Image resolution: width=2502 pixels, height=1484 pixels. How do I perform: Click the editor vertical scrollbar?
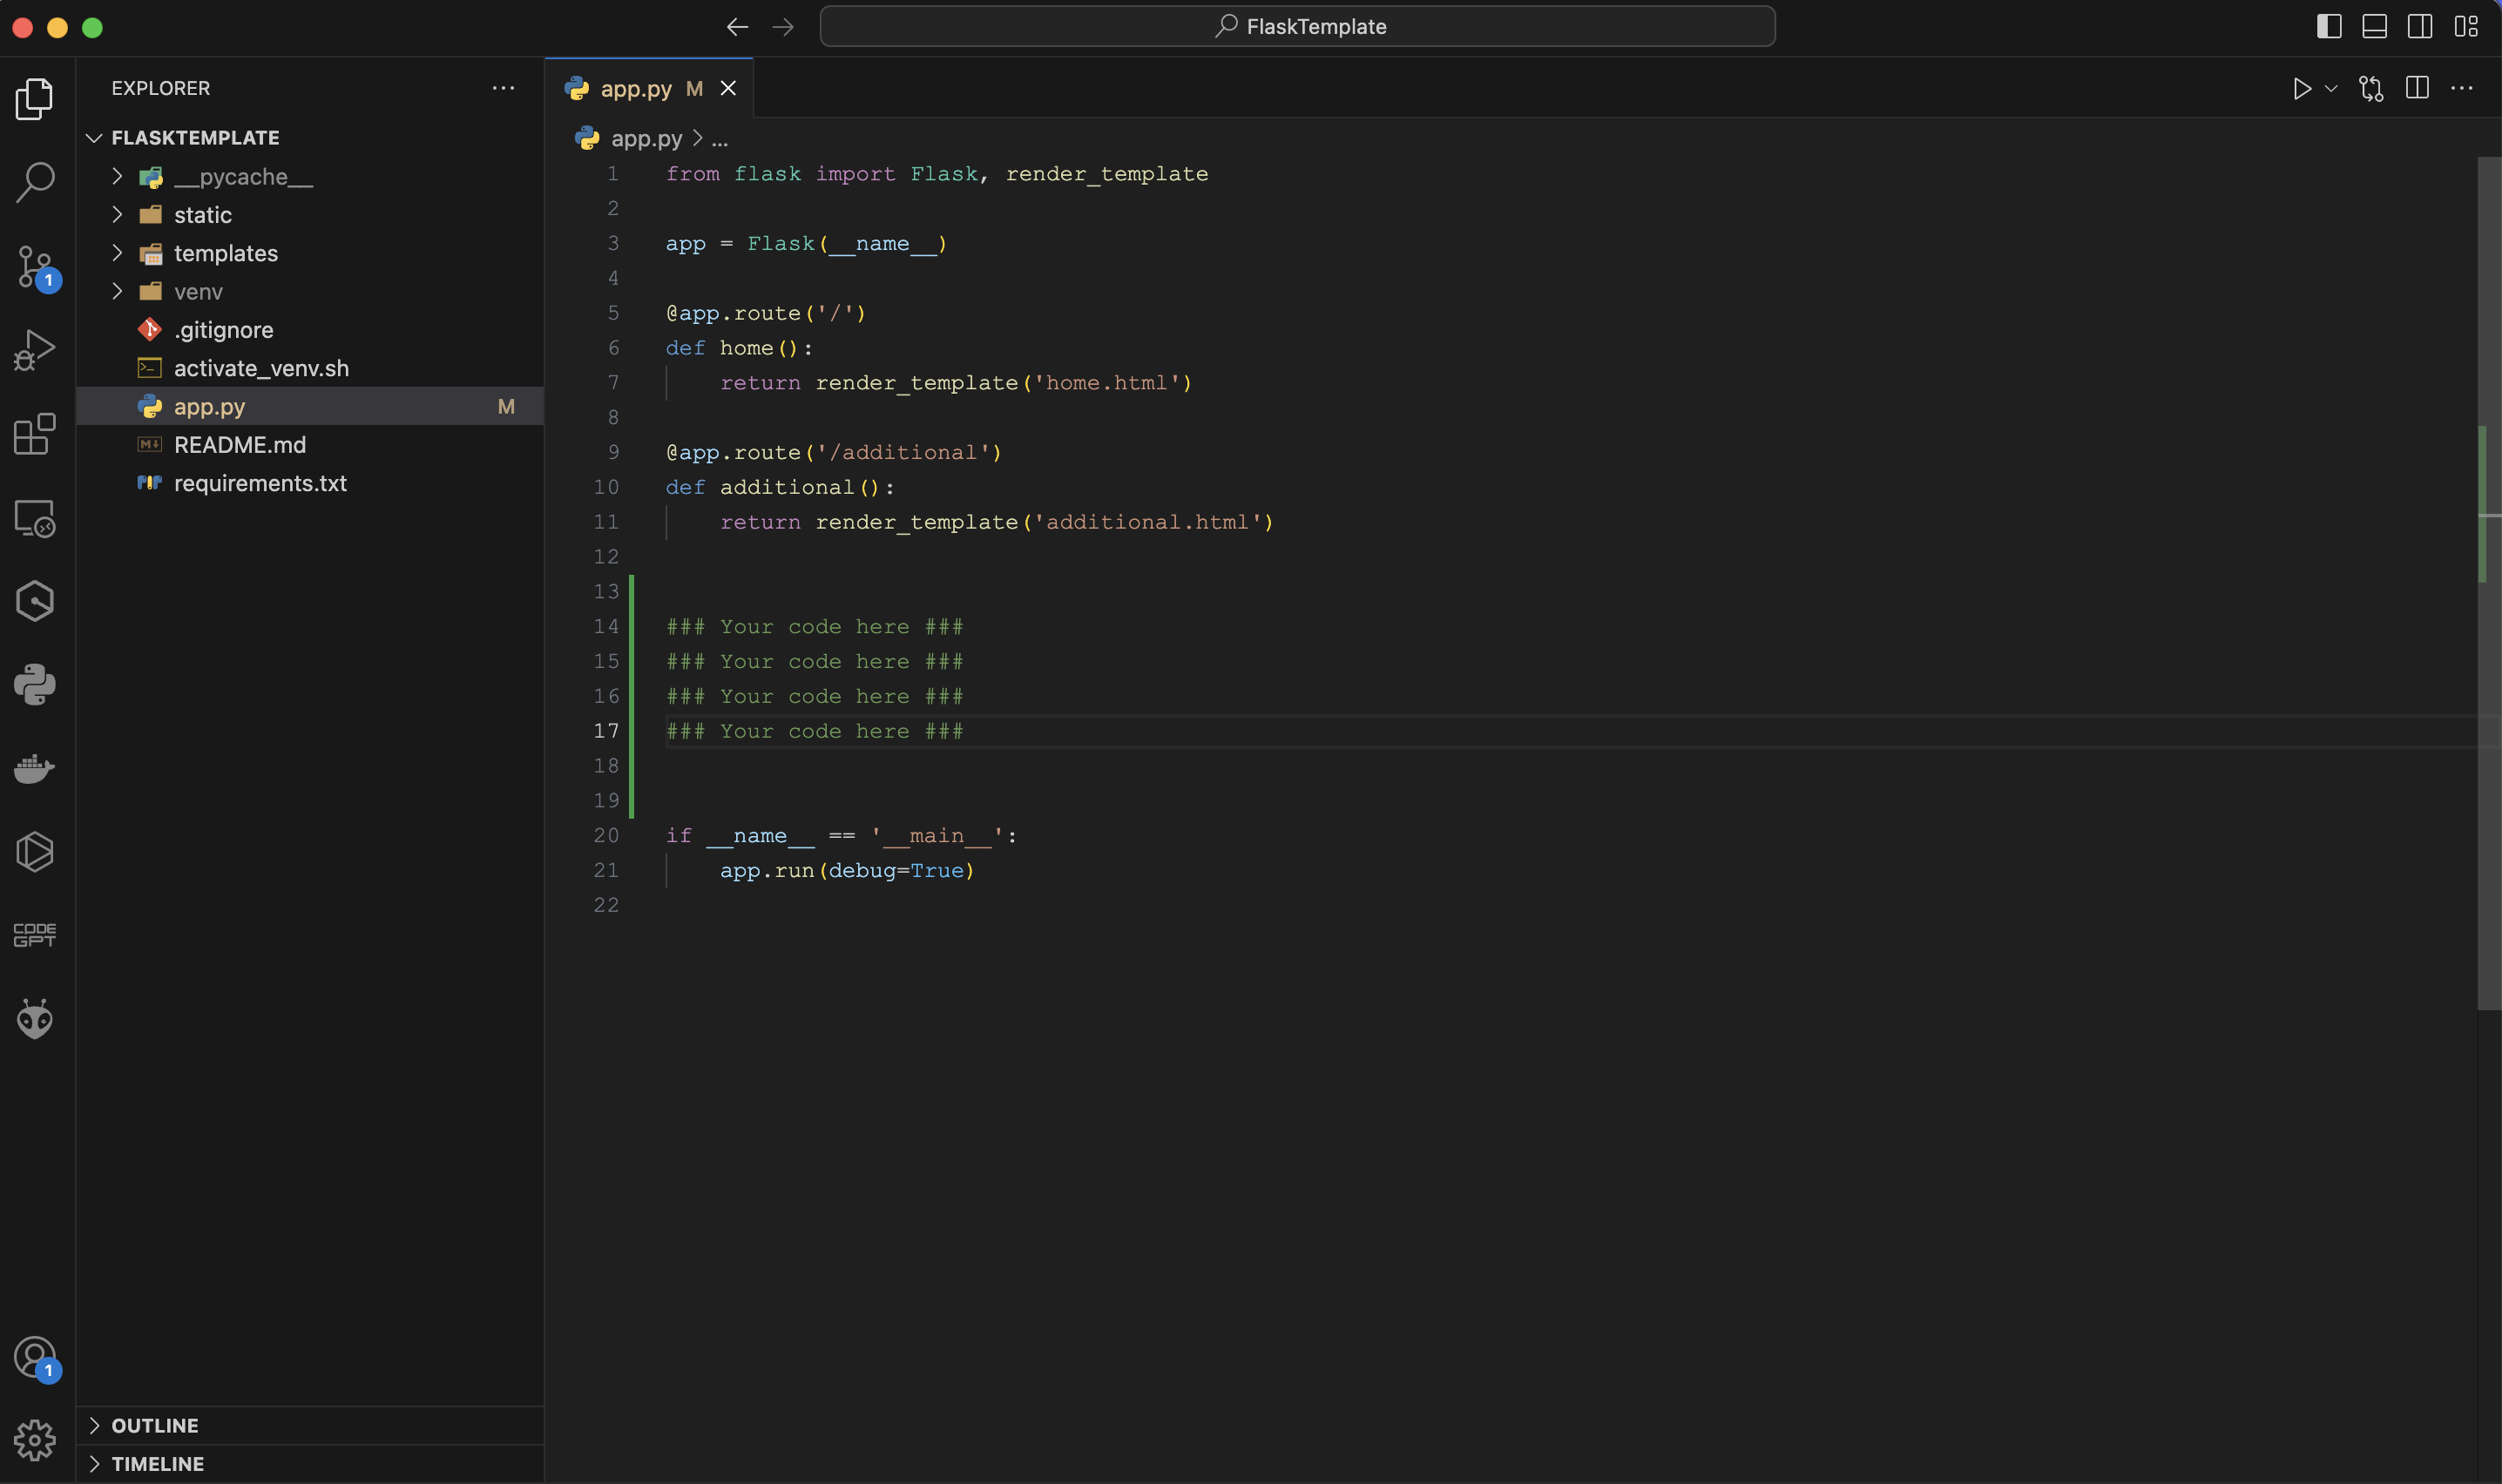pos(2489,583)
